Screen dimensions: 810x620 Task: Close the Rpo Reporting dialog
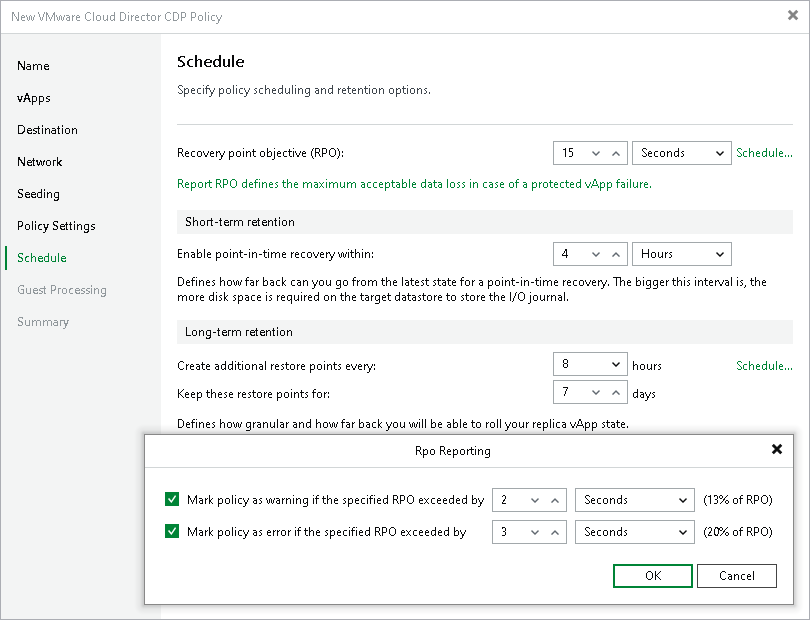[776, 449]
